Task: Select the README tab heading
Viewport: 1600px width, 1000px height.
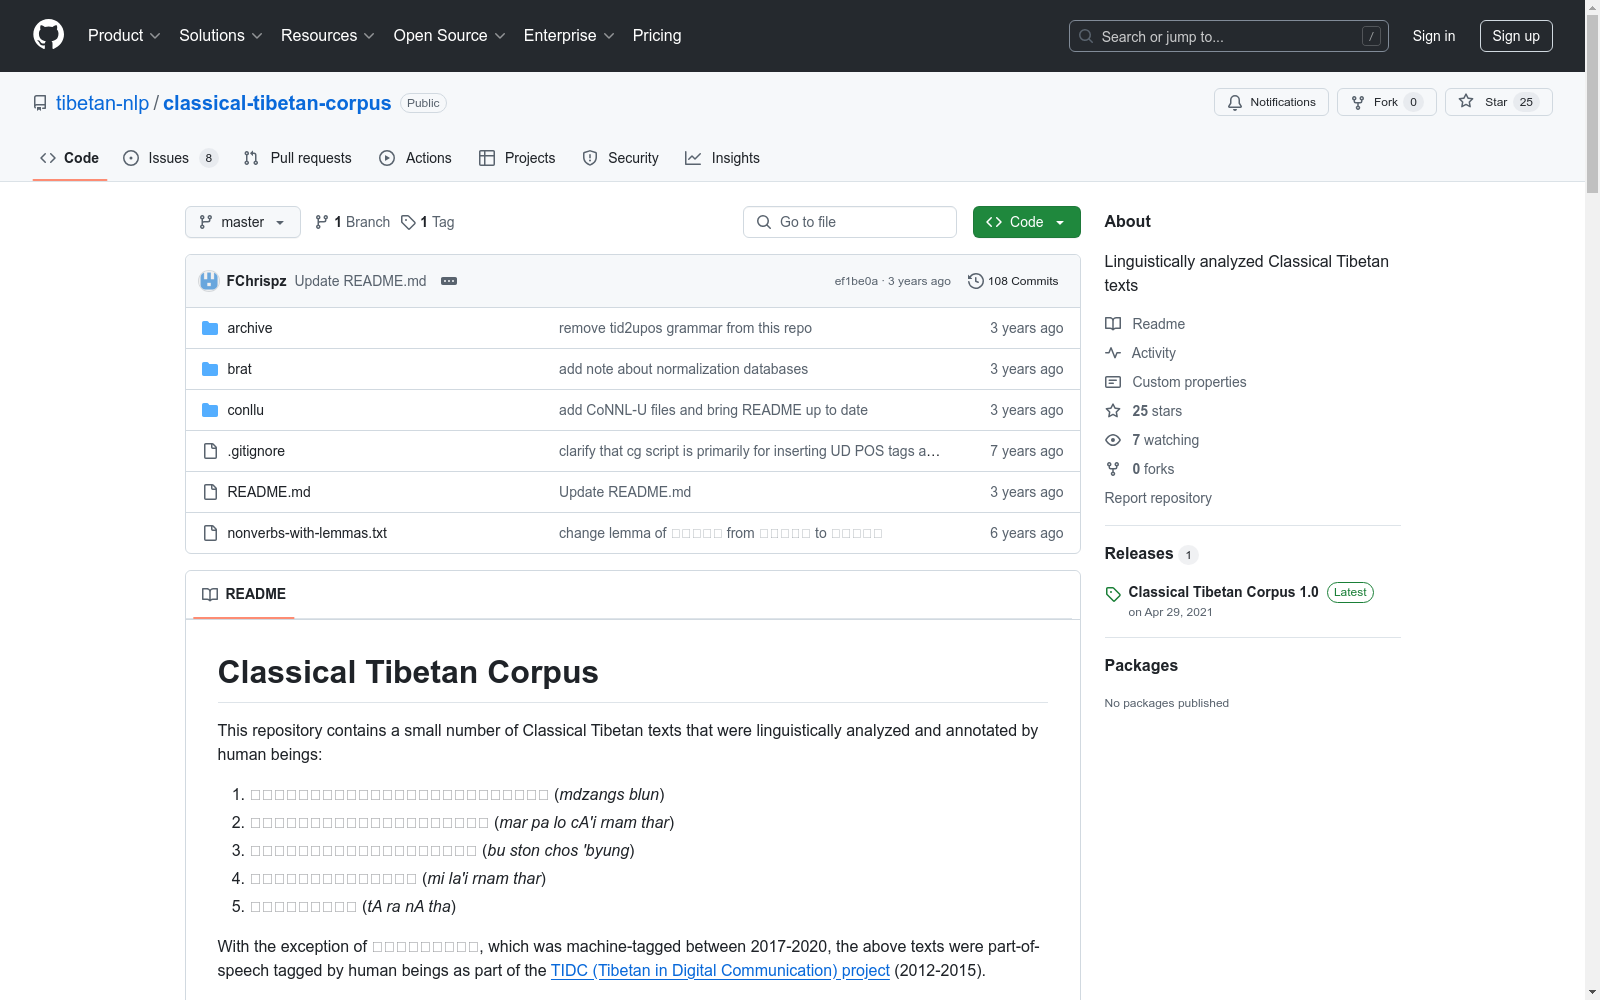Action: point(244,594)
